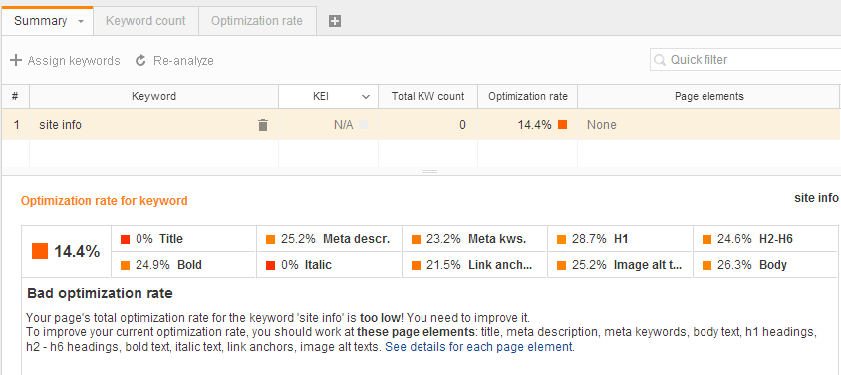
Task: Grab the horizontal pane splitter handle
Action: point(430,172)
